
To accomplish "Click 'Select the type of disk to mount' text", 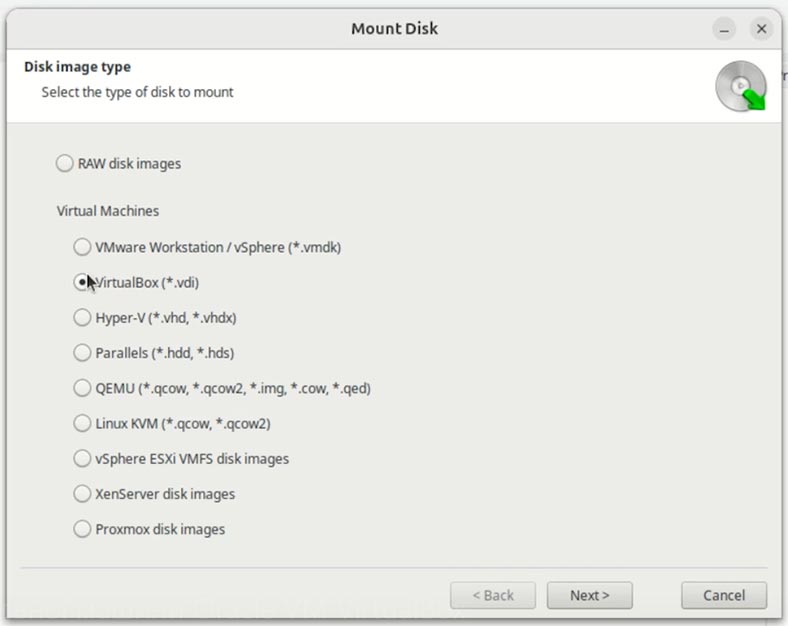I will pyautogui.click(x=137, y=92).
